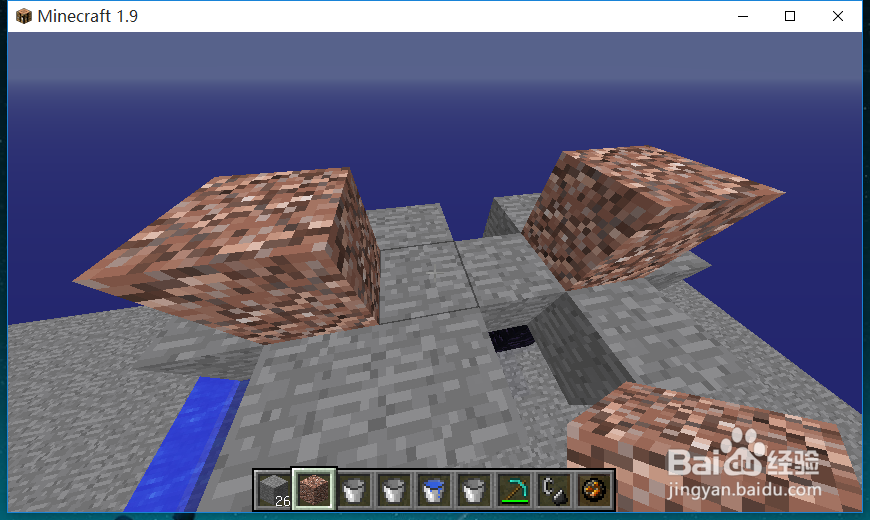
Task: Minimize the Minecraft 1.9 window
Action: point(743,16)
